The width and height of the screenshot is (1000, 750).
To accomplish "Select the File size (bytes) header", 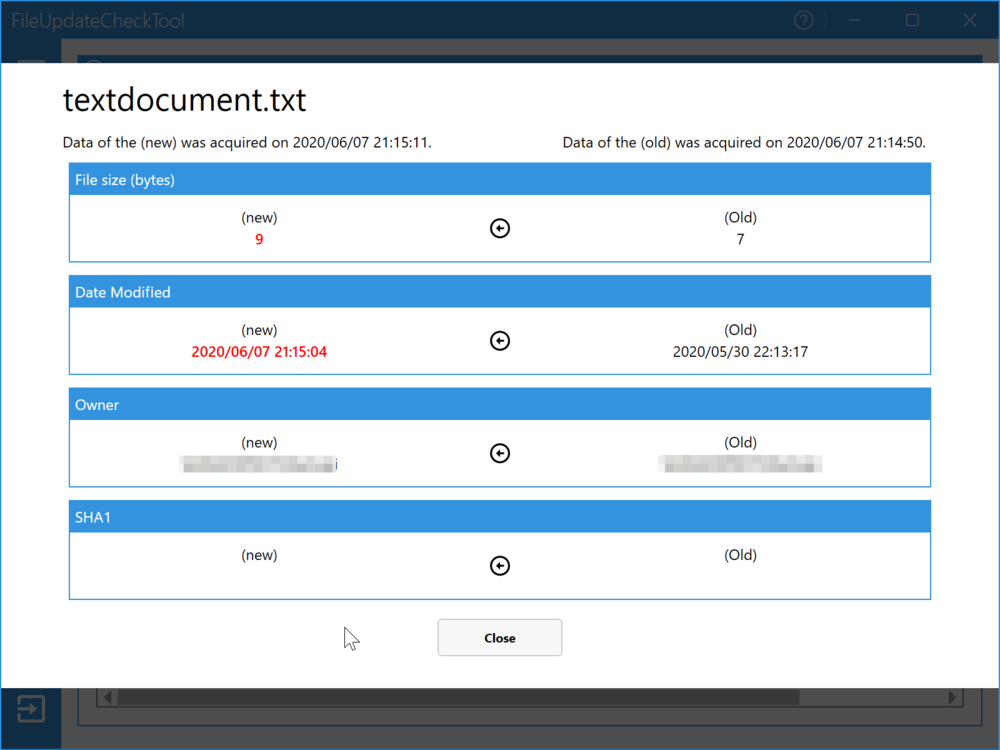I will pyautogui.click(x=125, y=180).
